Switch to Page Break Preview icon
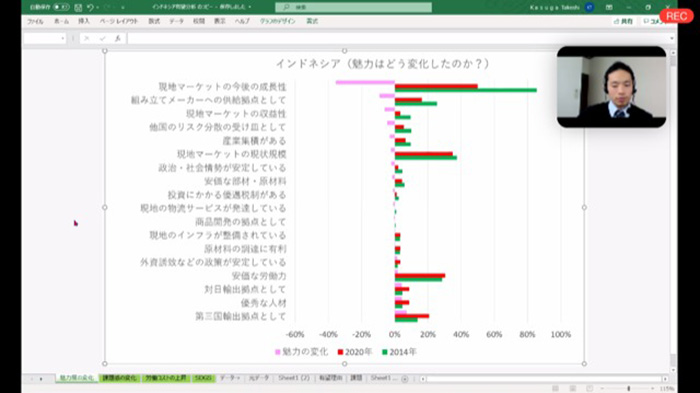The image size is (700, 393). 589,389
